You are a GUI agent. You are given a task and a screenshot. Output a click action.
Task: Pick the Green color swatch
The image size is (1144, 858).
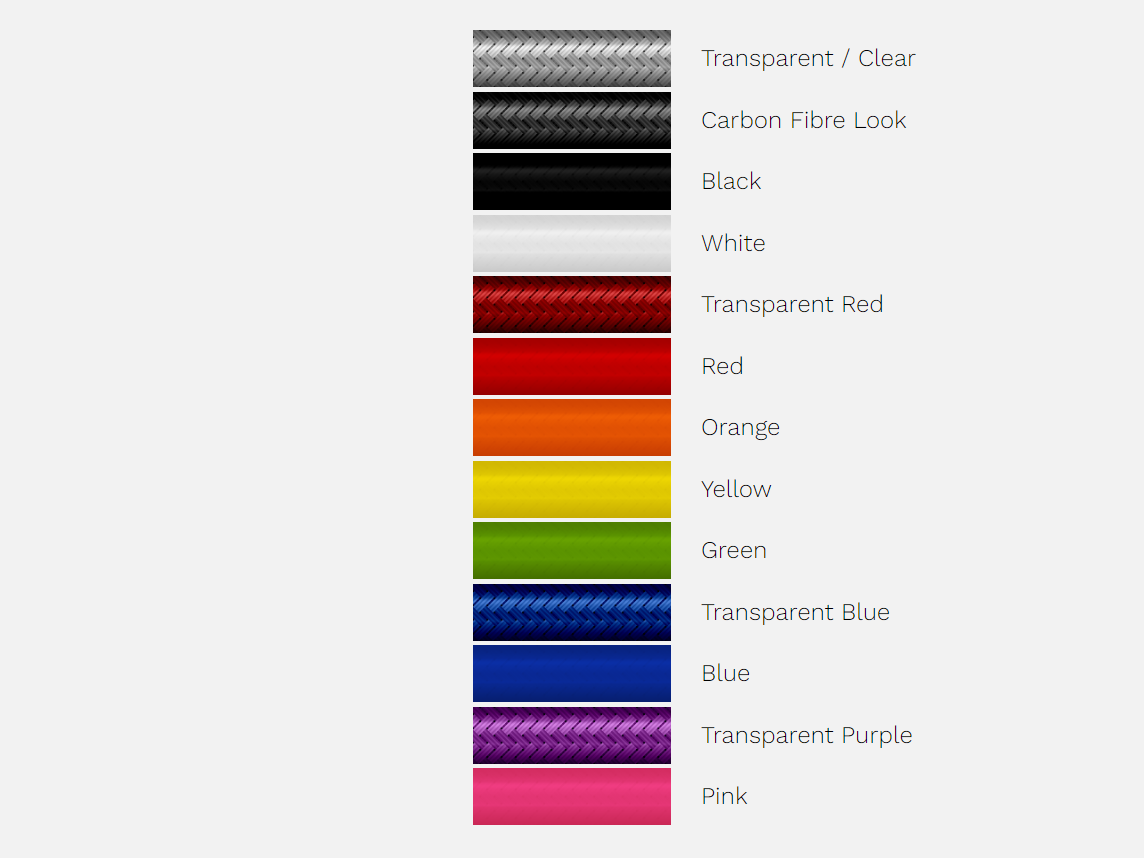coord(571,550)
